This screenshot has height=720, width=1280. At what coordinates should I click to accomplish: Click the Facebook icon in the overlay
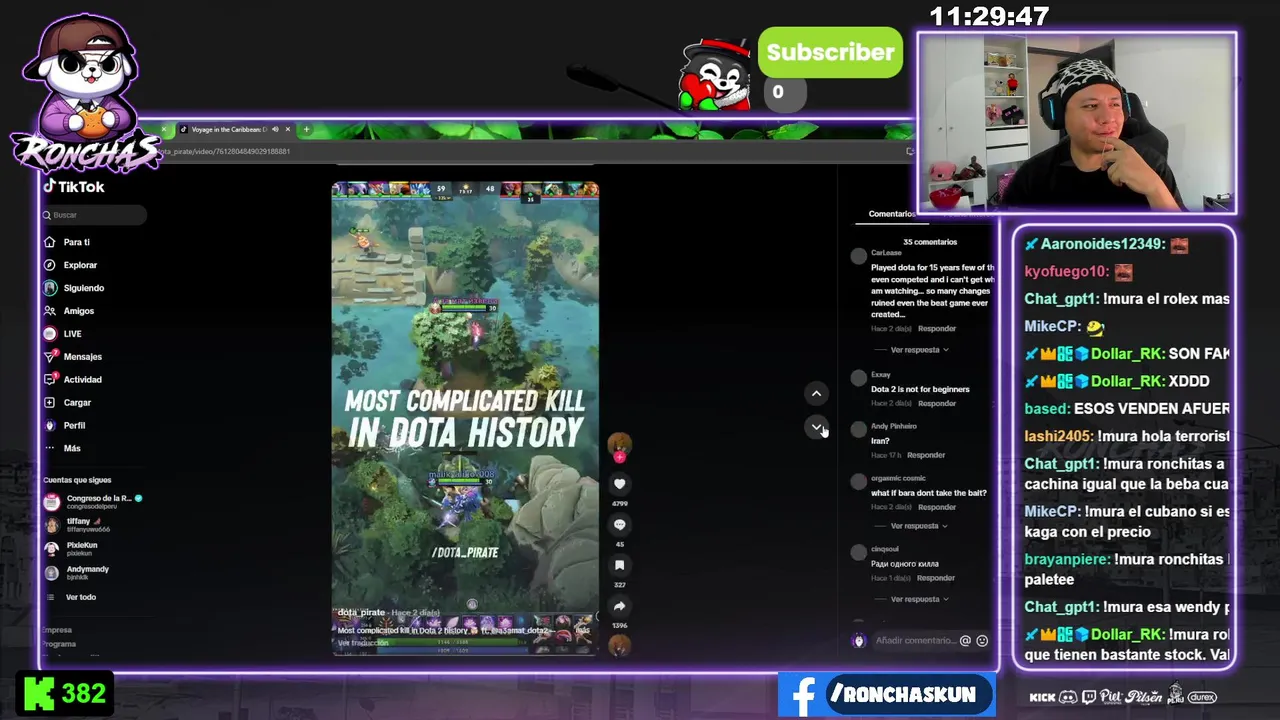[x=802, y=695]
